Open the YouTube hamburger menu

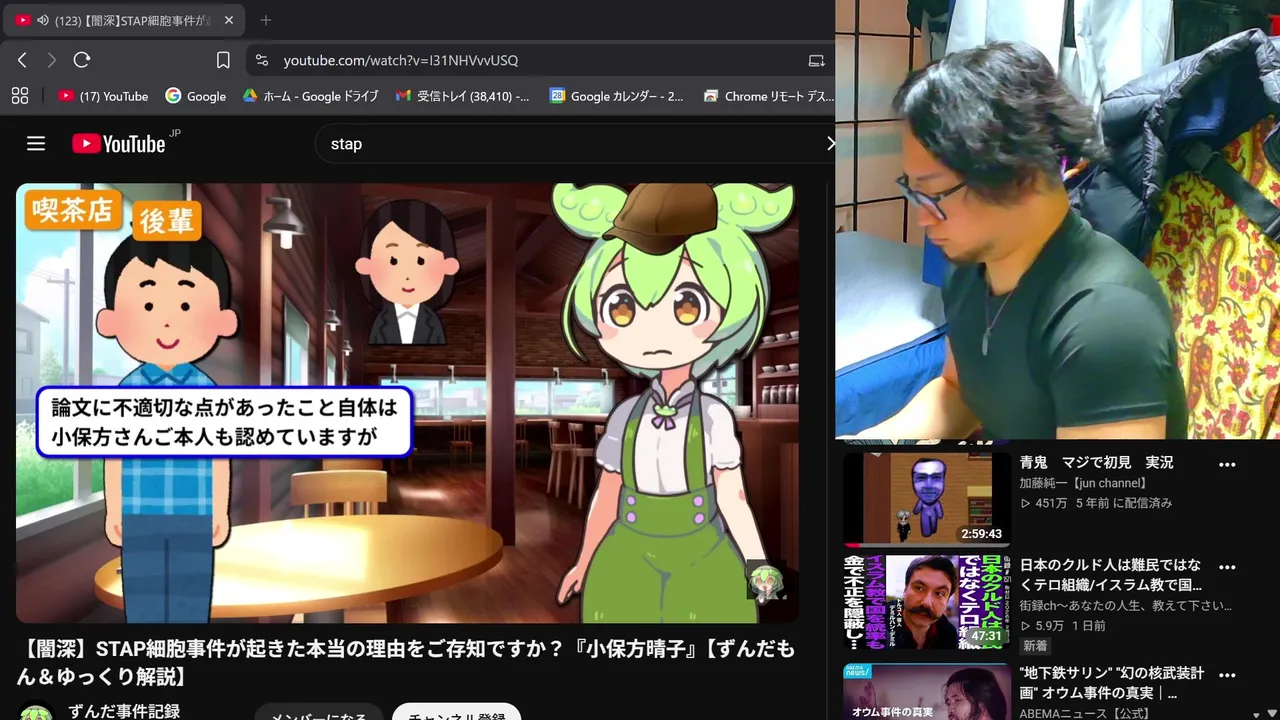click(36, 143)
